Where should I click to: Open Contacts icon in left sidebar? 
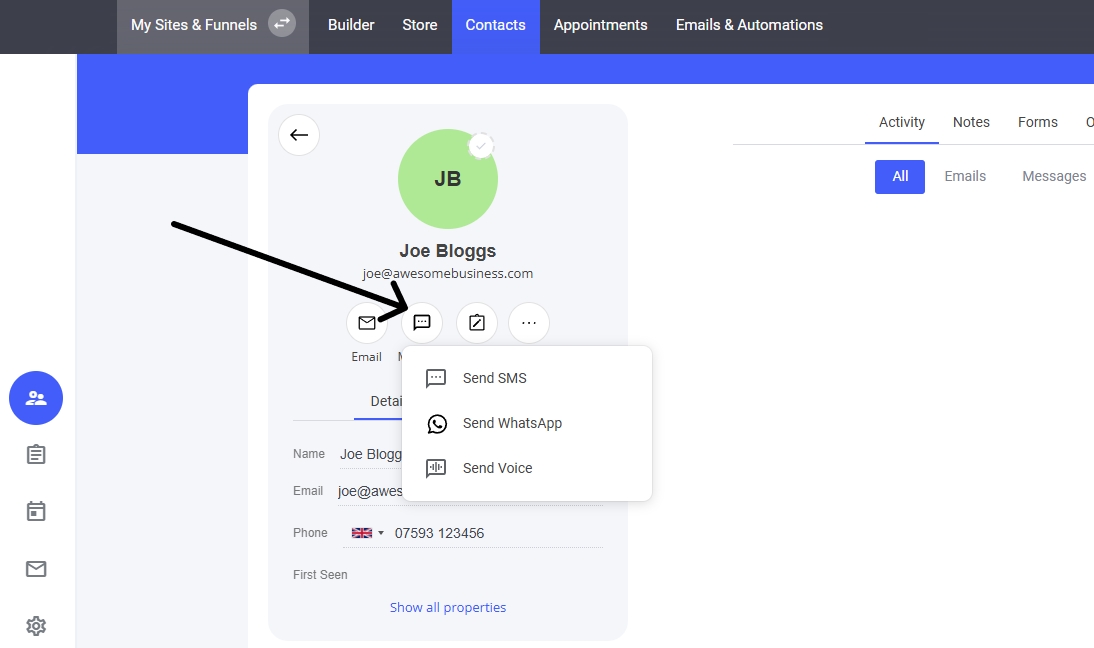36,398
